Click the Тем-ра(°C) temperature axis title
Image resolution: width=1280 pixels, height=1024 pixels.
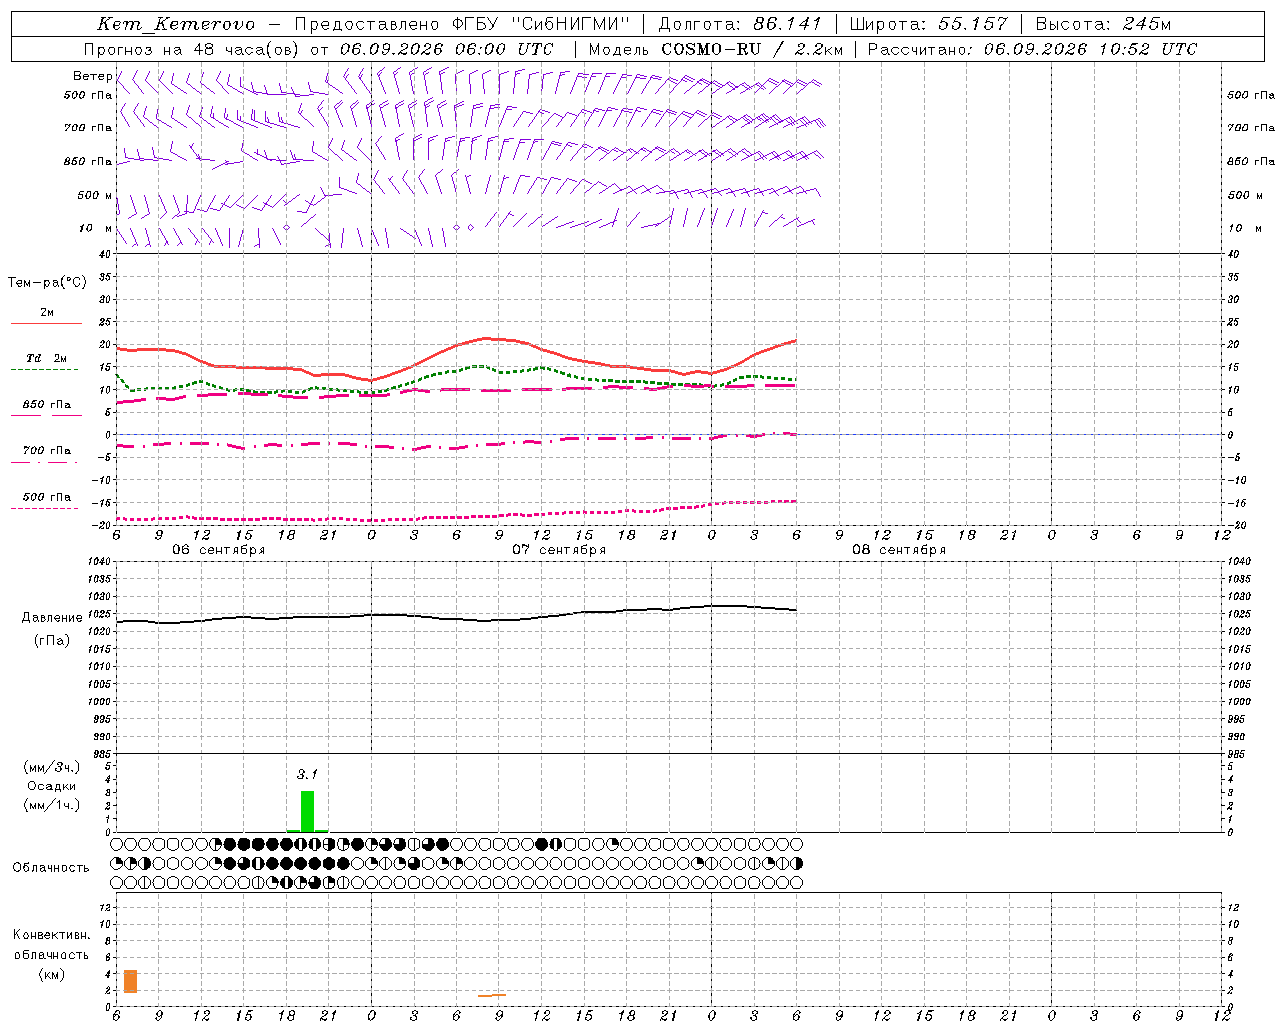[x=47, y=282]
